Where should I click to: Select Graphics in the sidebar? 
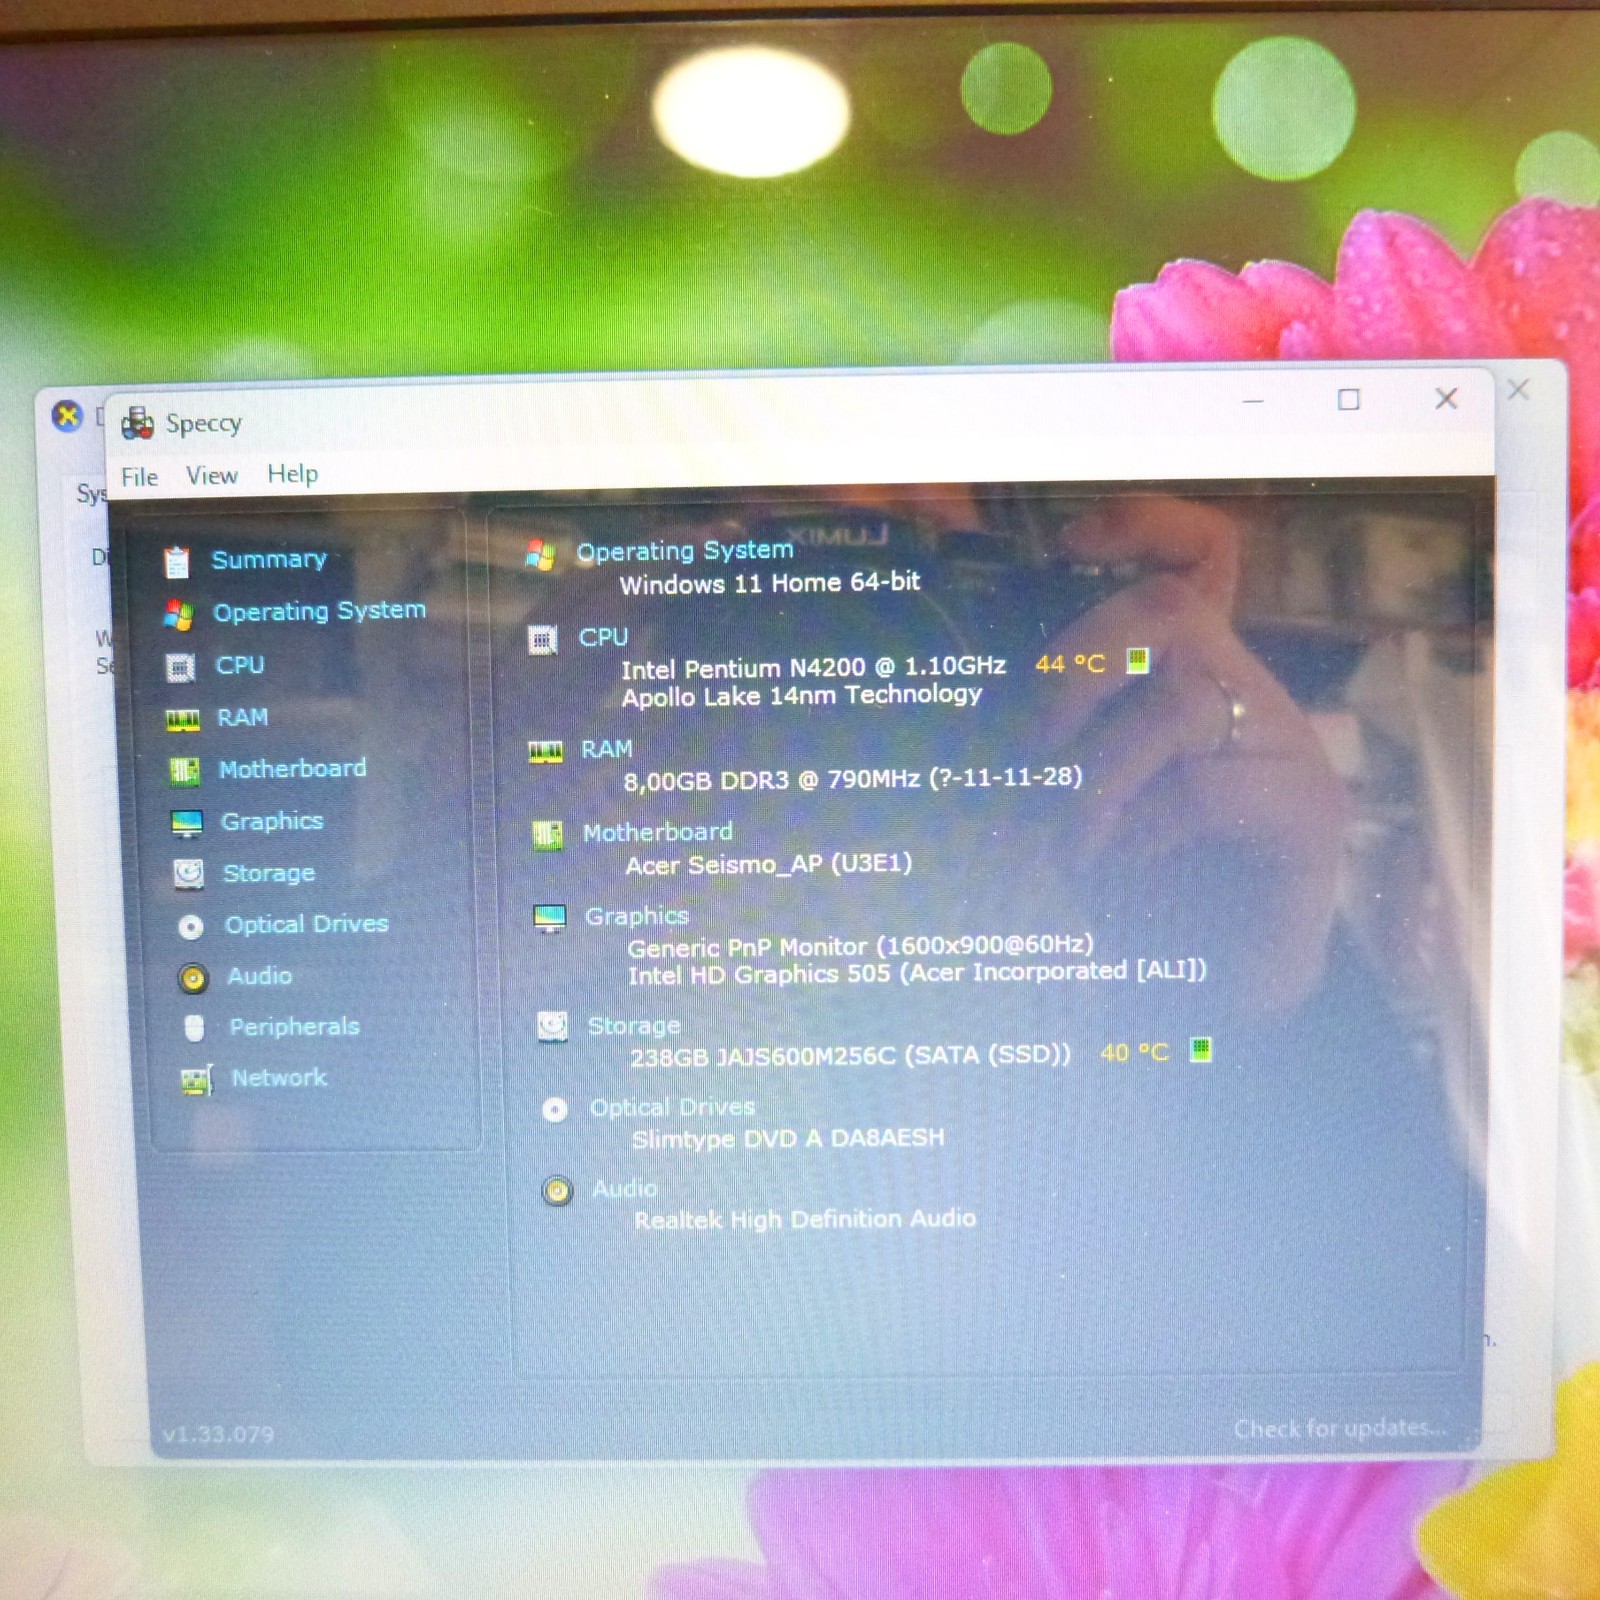pyautogui.click(x=272, y=821)
